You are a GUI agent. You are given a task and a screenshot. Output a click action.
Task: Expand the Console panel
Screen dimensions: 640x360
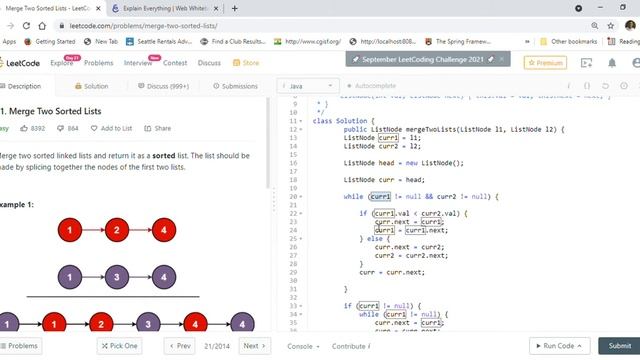tap(303, 346)
